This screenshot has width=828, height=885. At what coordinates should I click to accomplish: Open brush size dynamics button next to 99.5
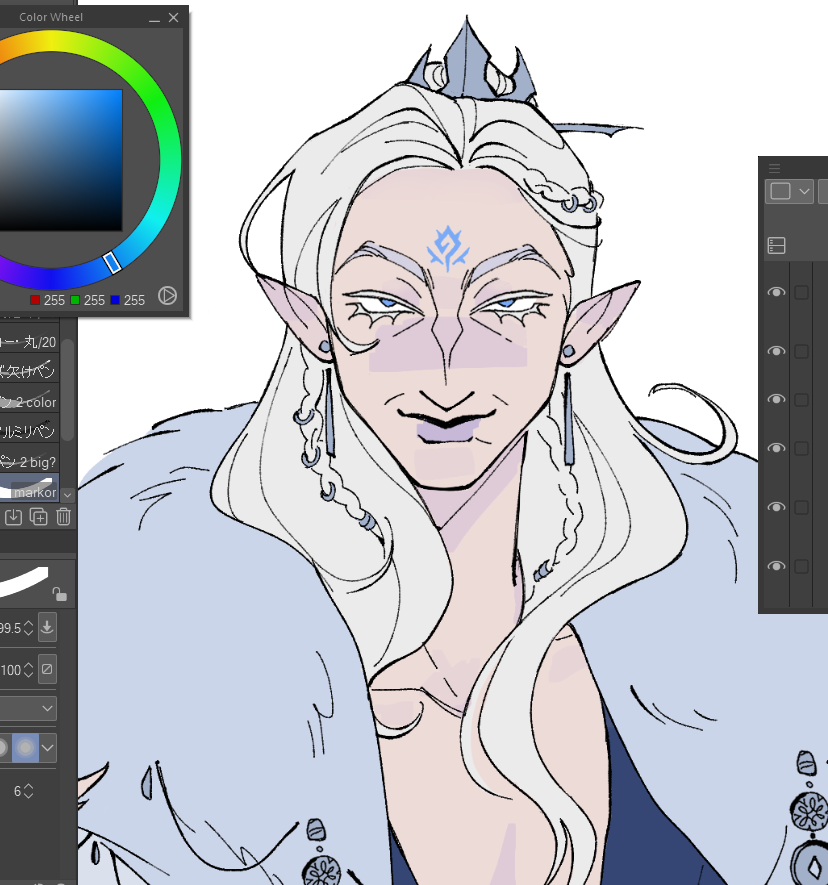pyautogui.click(x=47, y=627)
